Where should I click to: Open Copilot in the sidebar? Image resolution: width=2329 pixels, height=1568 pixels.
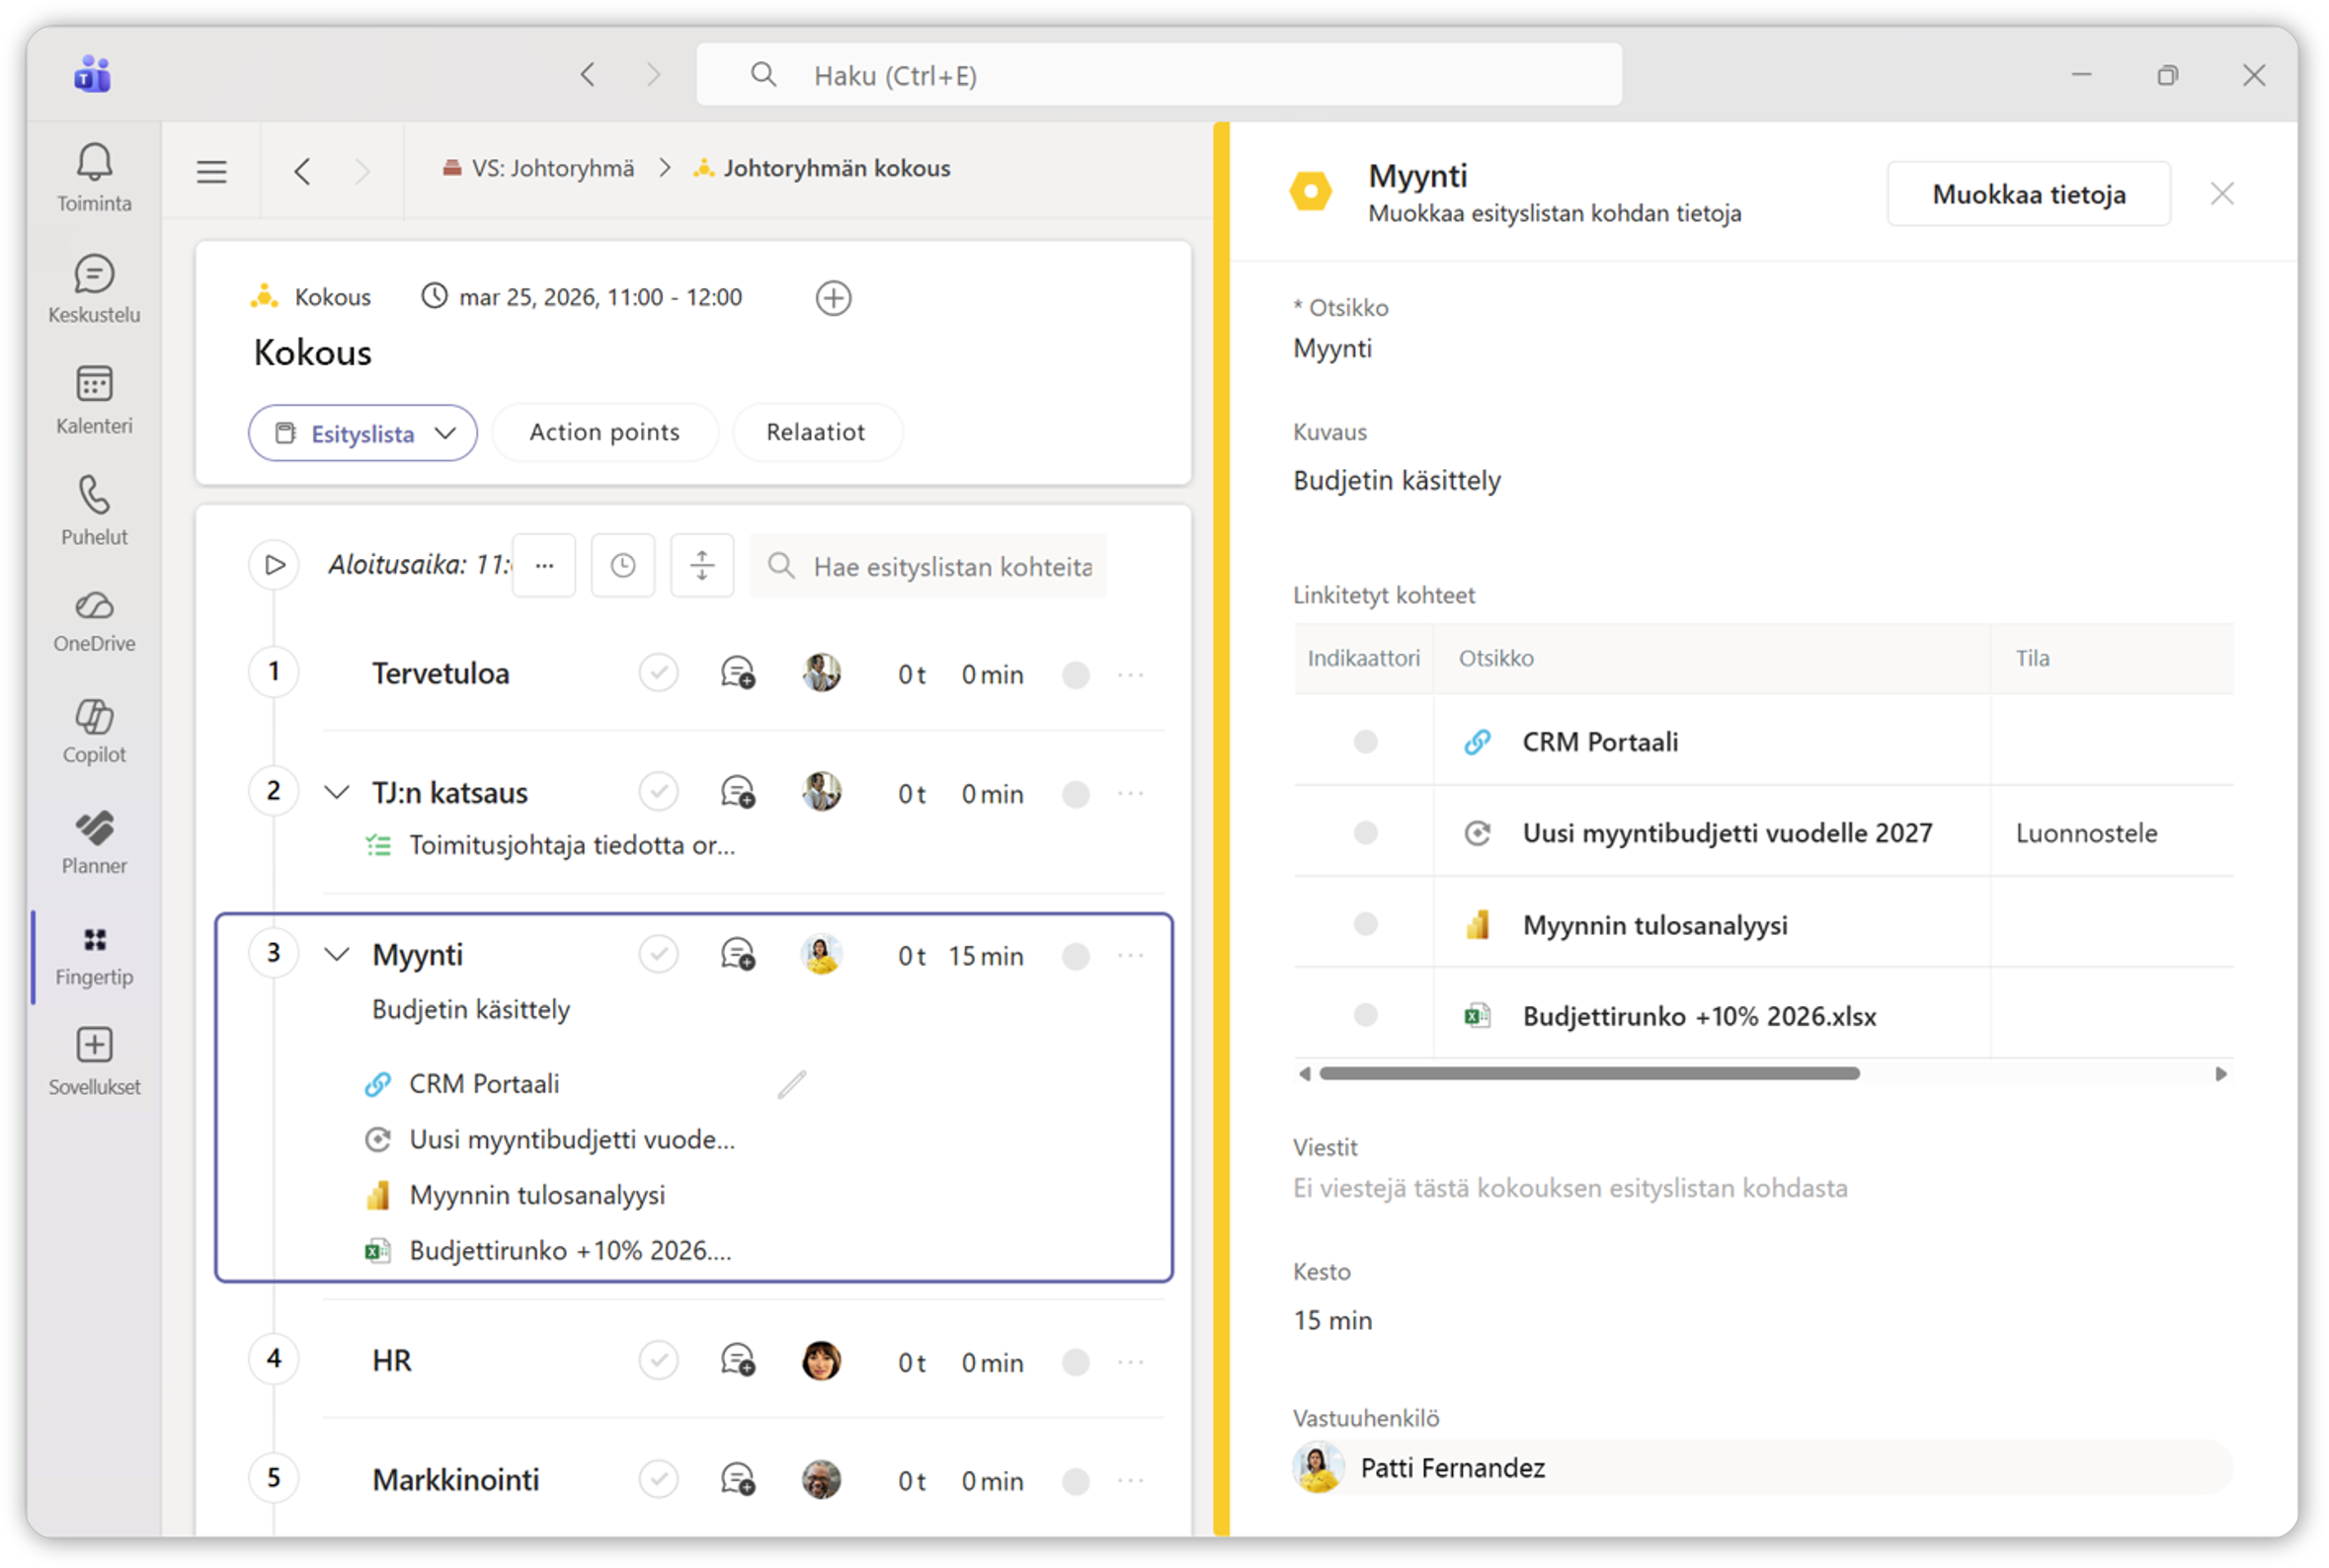click(94, 731)
